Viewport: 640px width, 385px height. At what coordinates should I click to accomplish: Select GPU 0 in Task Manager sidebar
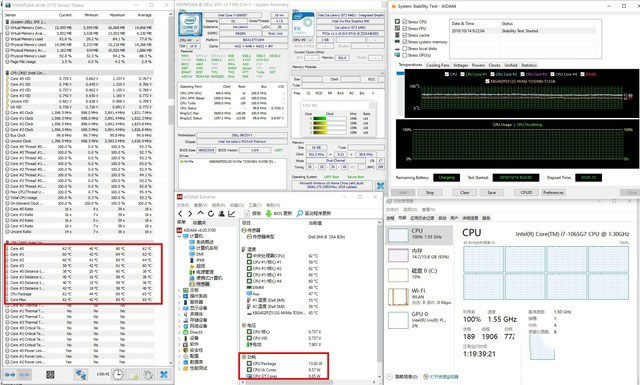419,320
